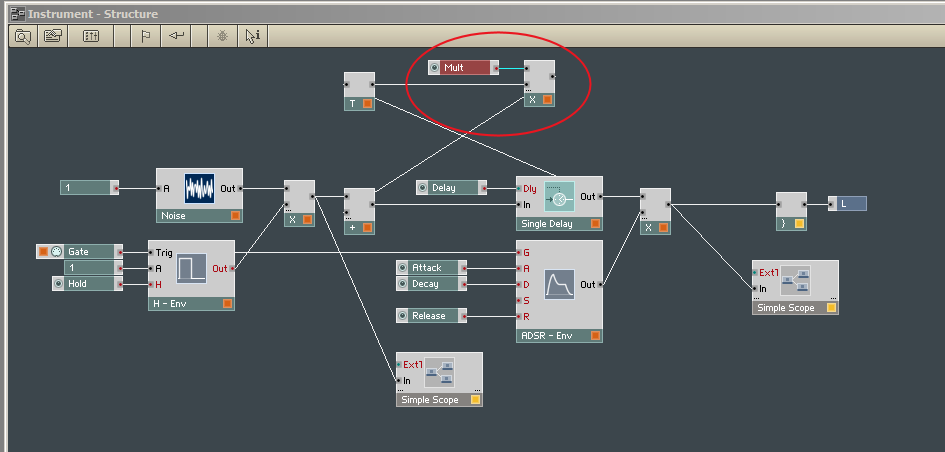Screen dimensions: 945x452
Task: Click the H - Env name label
Action: pos(169,304)
